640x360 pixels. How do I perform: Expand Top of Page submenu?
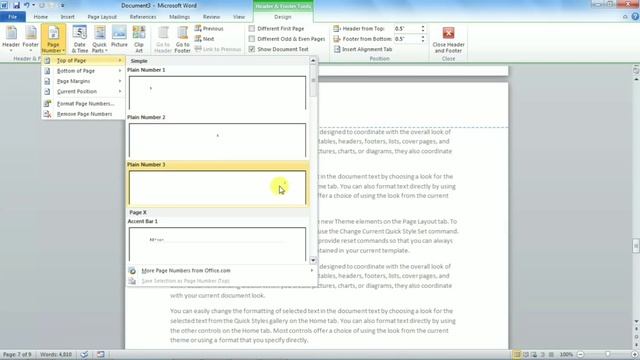(83, 60)
